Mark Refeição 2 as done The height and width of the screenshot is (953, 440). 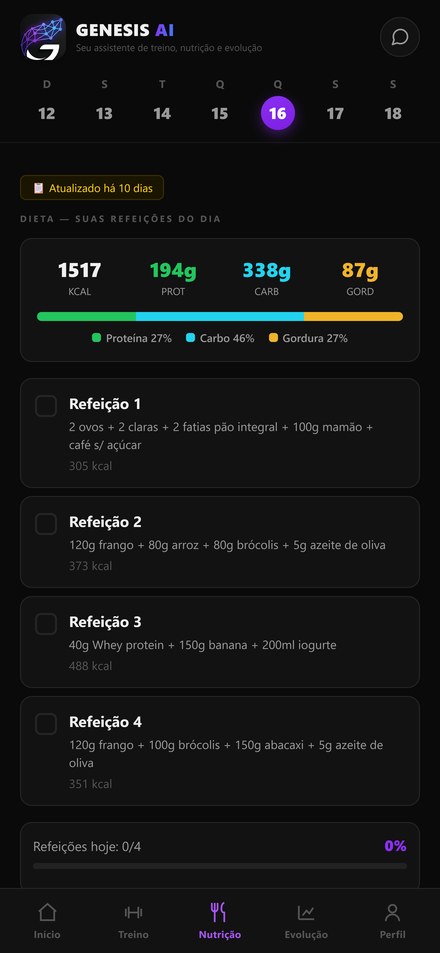tap(46, 523)
